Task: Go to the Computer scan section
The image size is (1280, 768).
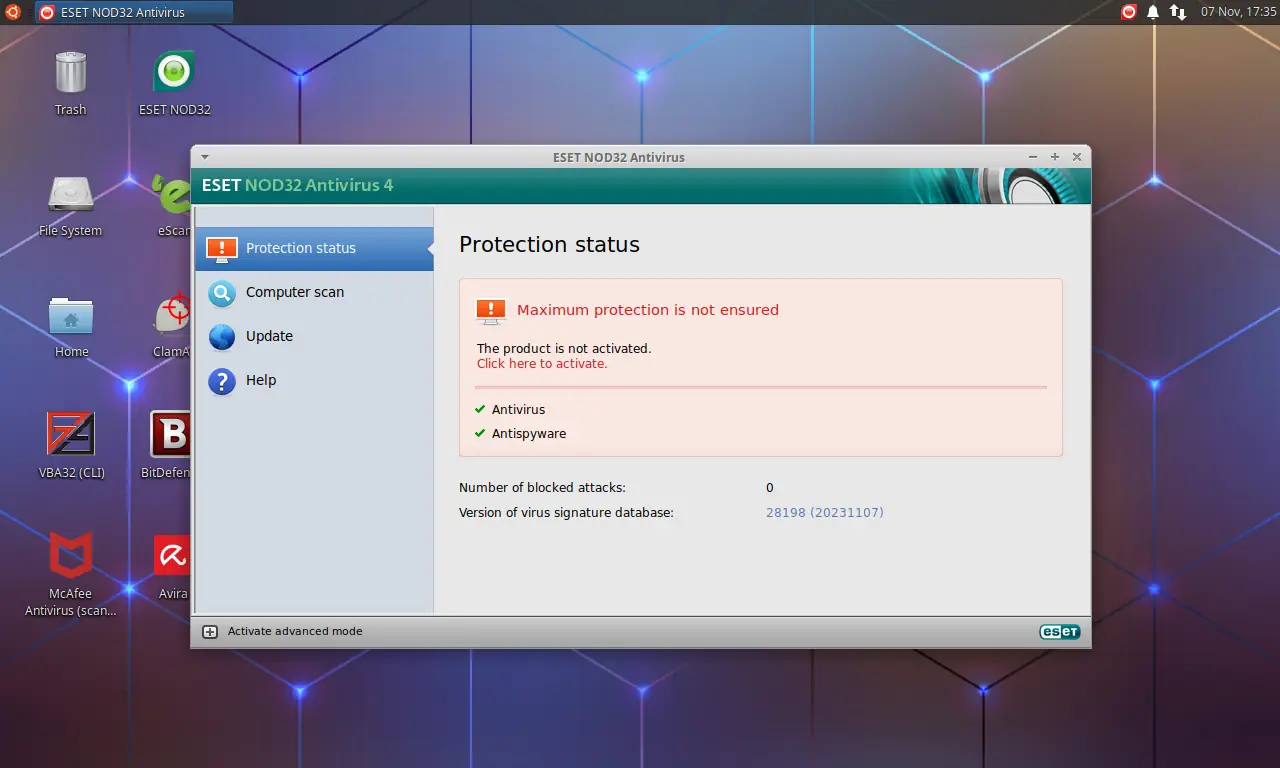Action: (314, 292)
